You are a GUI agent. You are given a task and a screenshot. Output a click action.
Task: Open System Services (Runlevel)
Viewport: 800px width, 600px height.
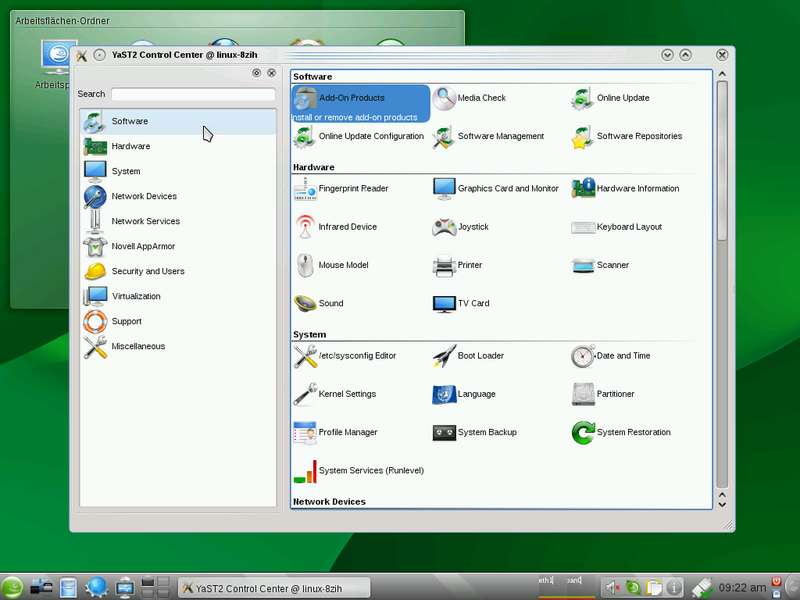[359, 471]
